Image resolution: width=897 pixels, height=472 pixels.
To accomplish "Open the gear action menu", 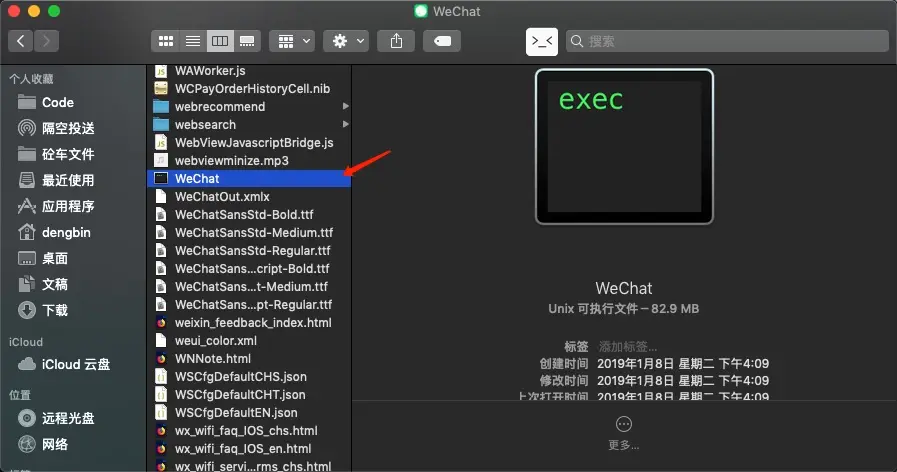I will [x=346, y=41].
